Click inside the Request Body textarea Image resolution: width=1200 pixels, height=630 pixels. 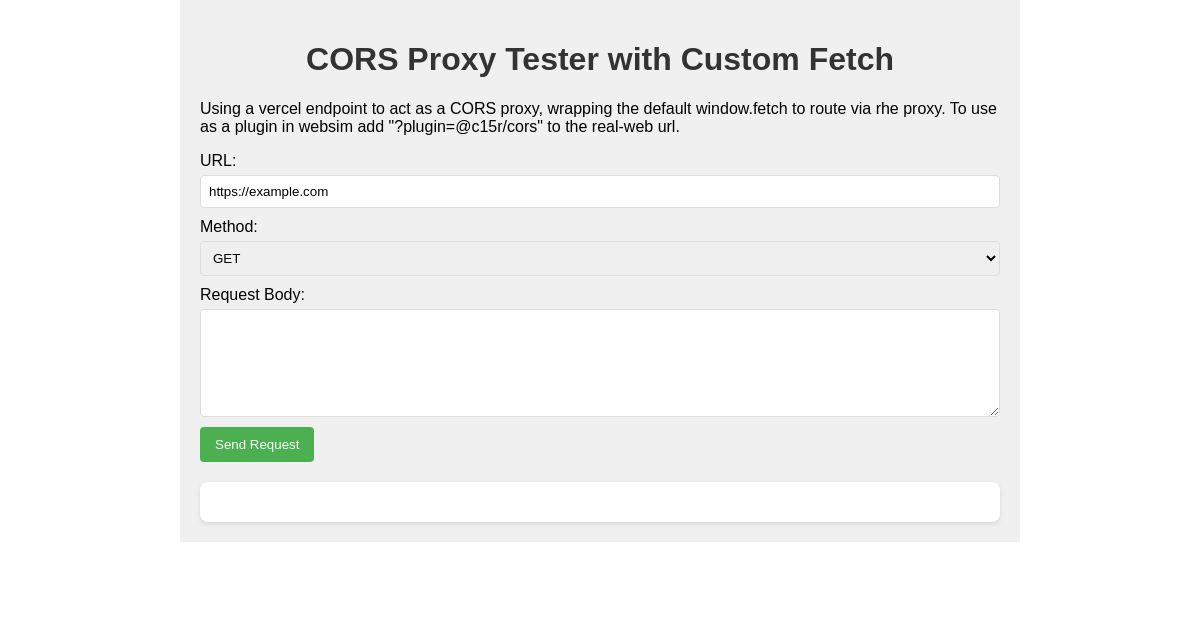[600, 363]
